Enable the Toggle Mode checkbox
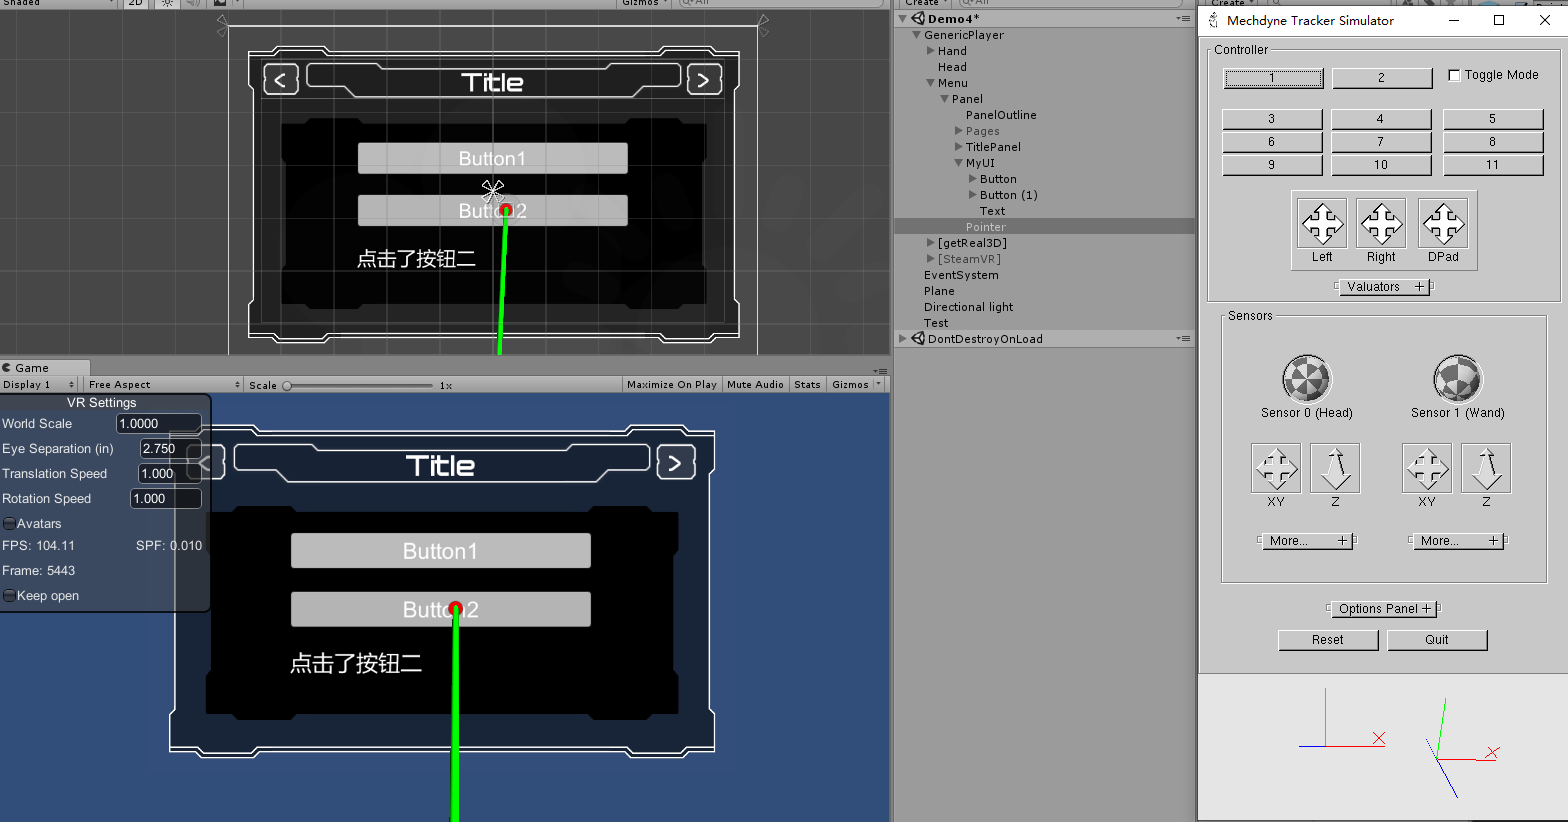The height and width of the screenshot is (822, 1568). click(x=1454, y=75)
